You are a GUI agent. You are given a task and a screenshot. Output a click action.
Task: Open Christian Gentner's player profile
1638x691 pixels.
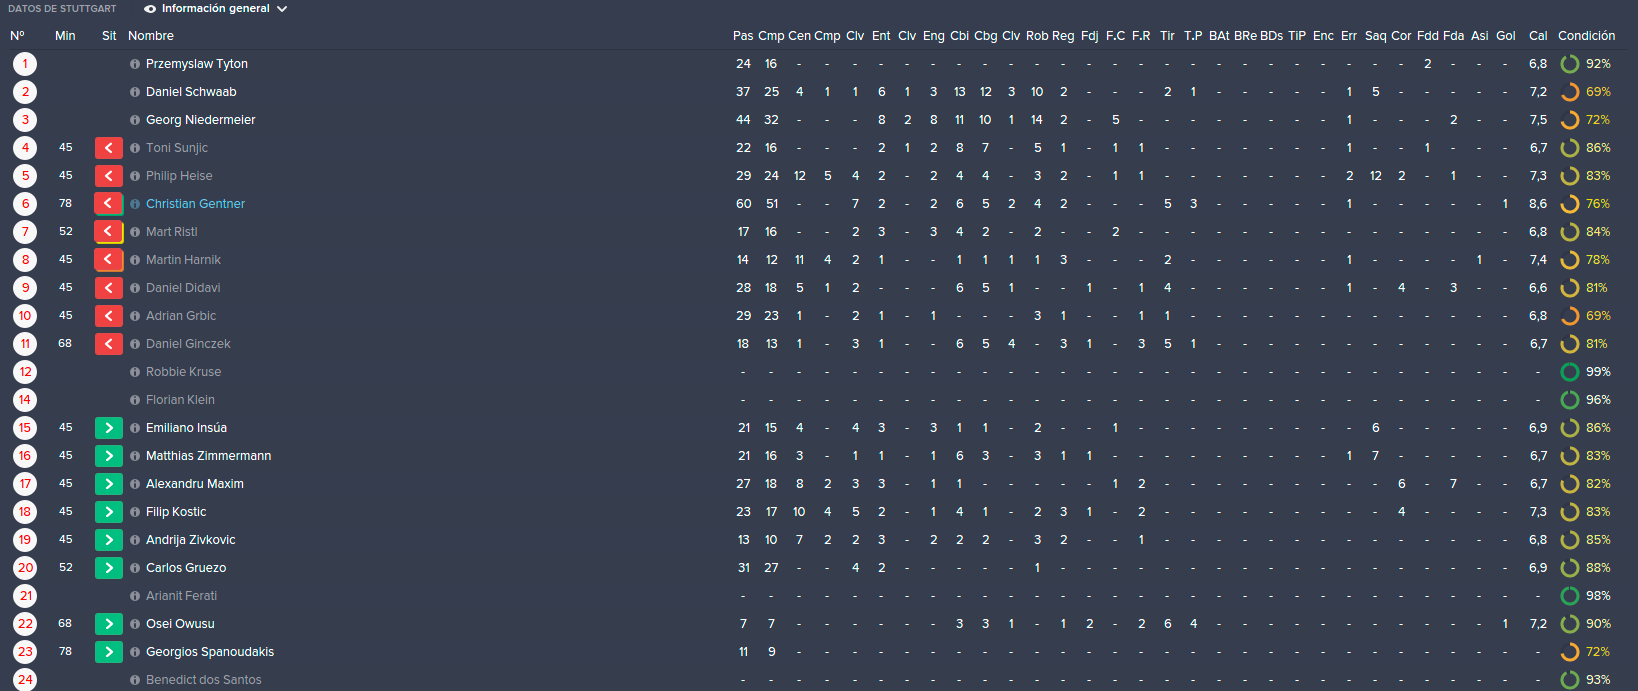tap(195, 204)
